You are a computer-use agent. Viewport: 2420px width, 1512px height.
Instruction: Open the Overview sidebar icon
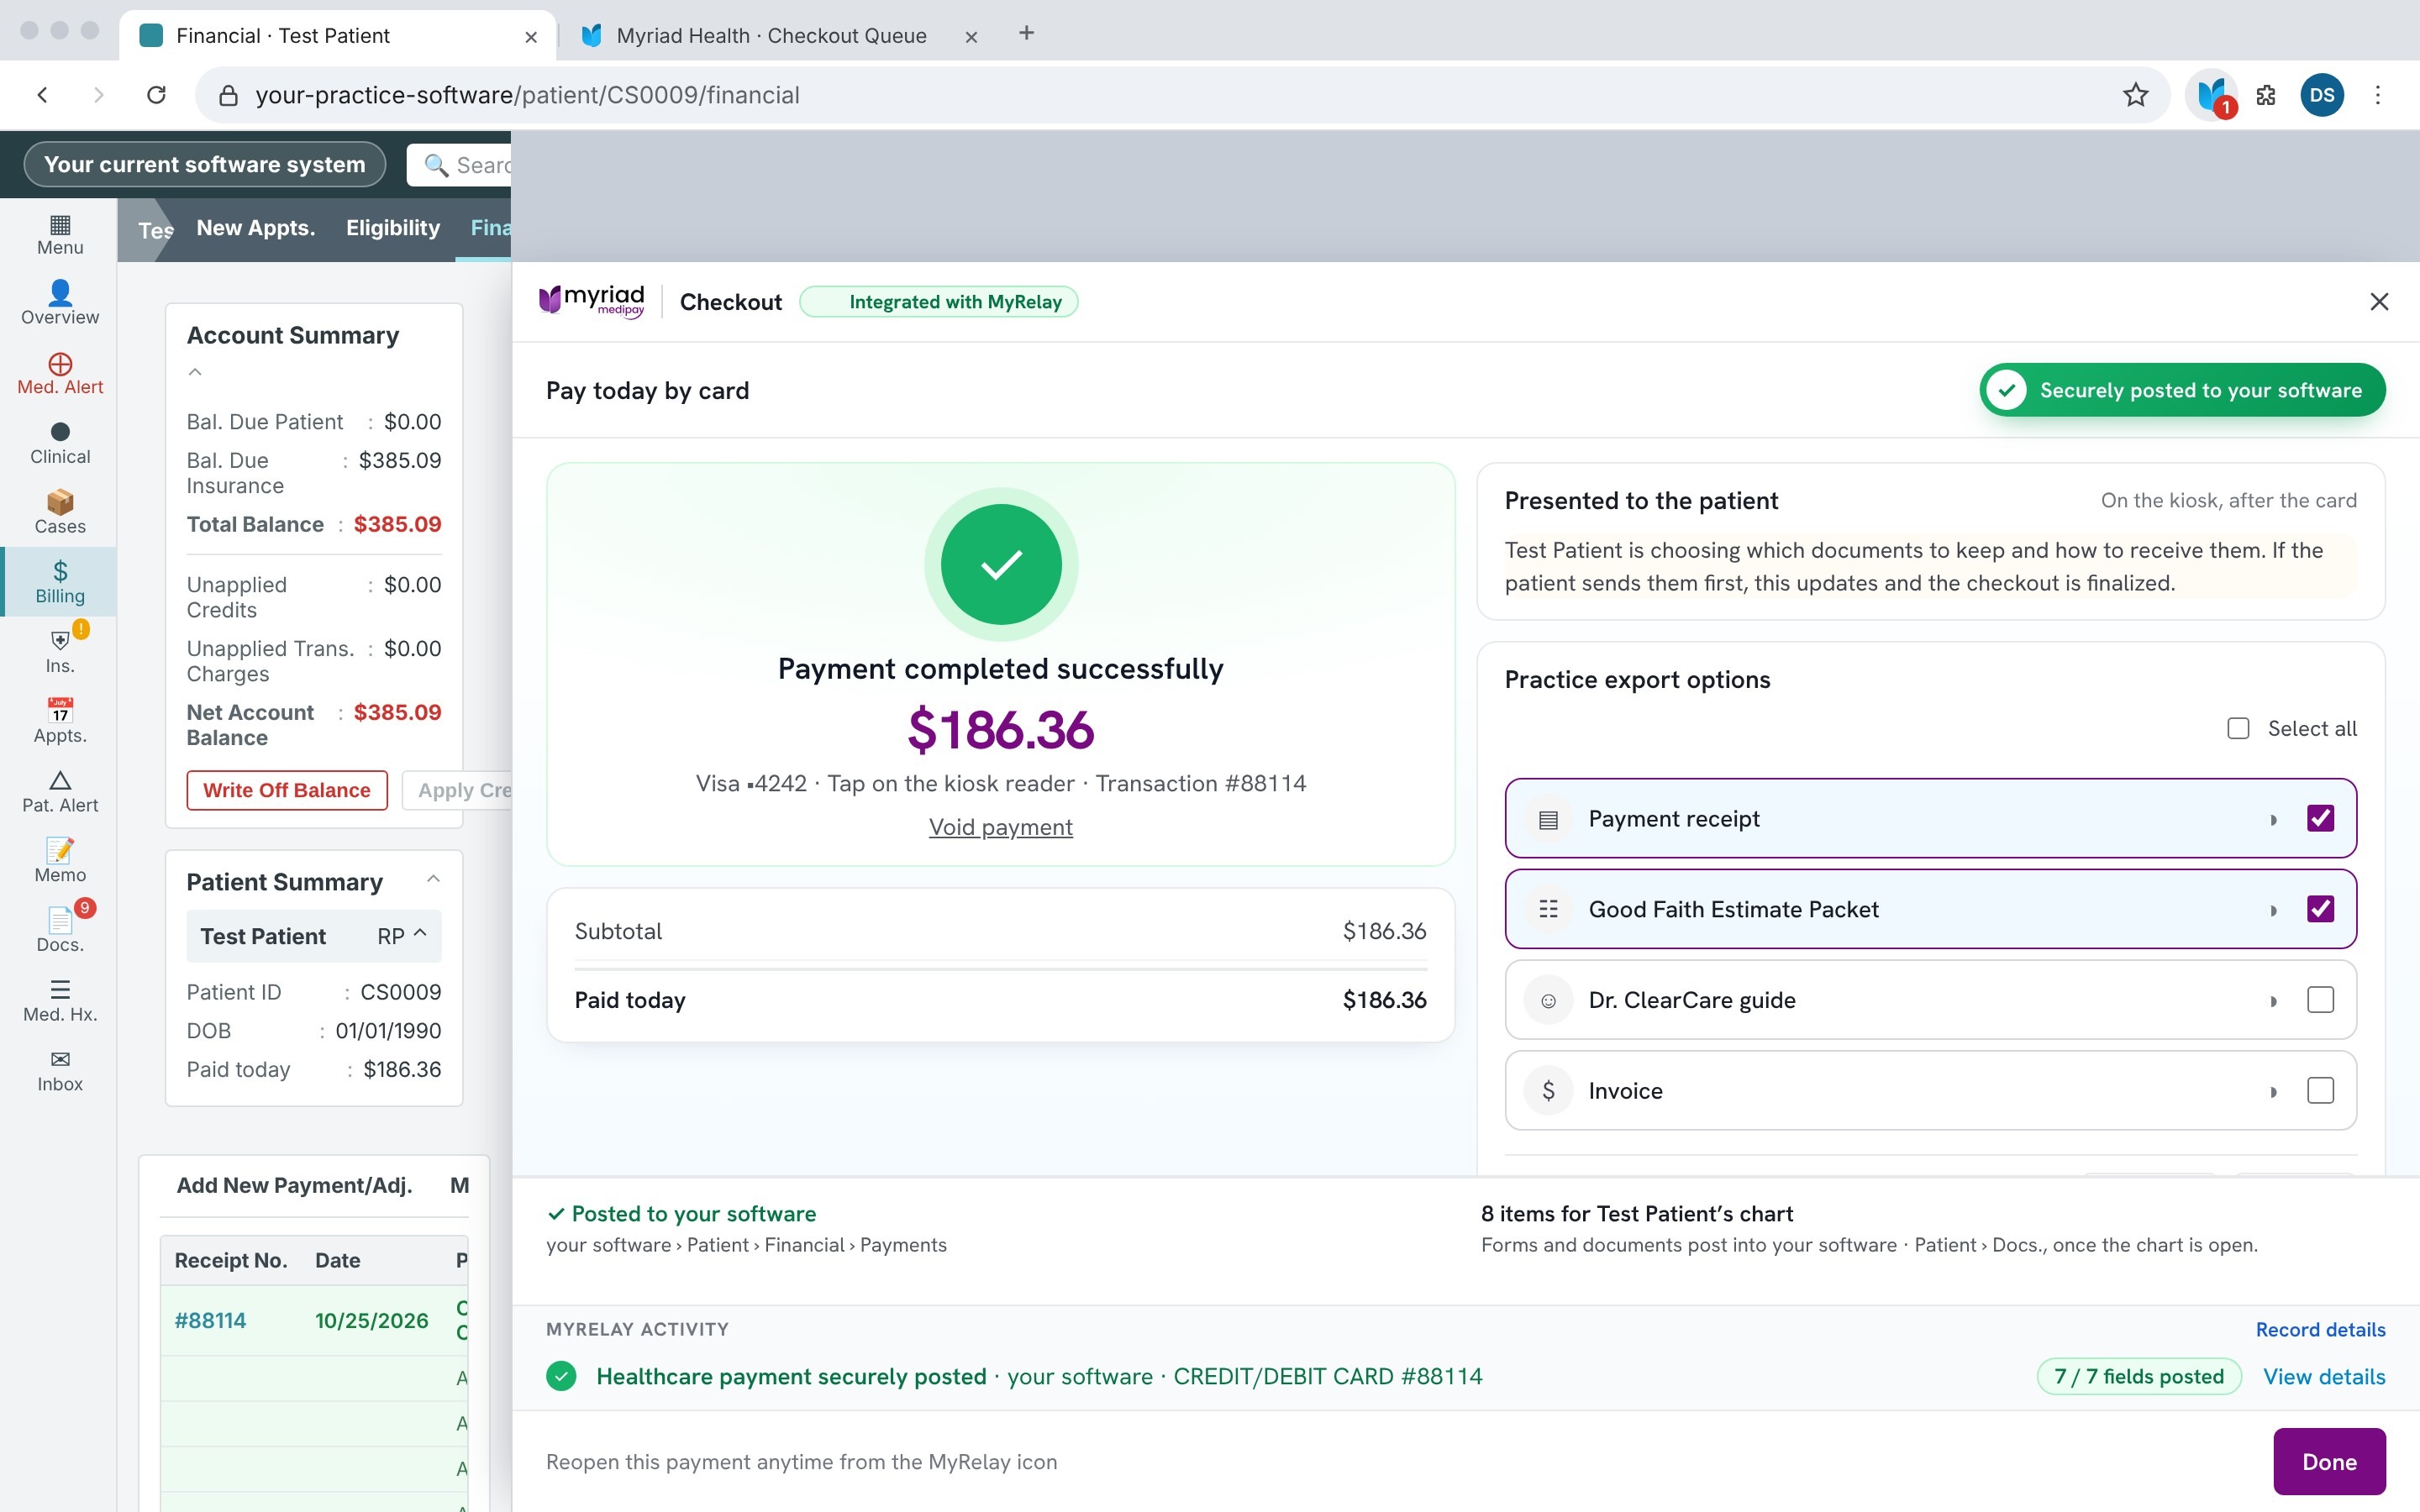[60, 303]
